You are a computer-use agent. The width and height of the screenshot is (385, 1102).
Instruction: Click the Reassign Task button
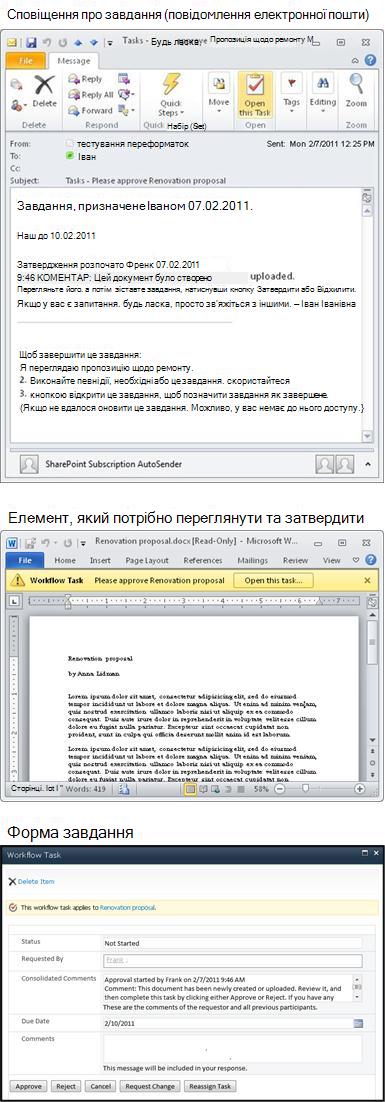pos(211,1086)
